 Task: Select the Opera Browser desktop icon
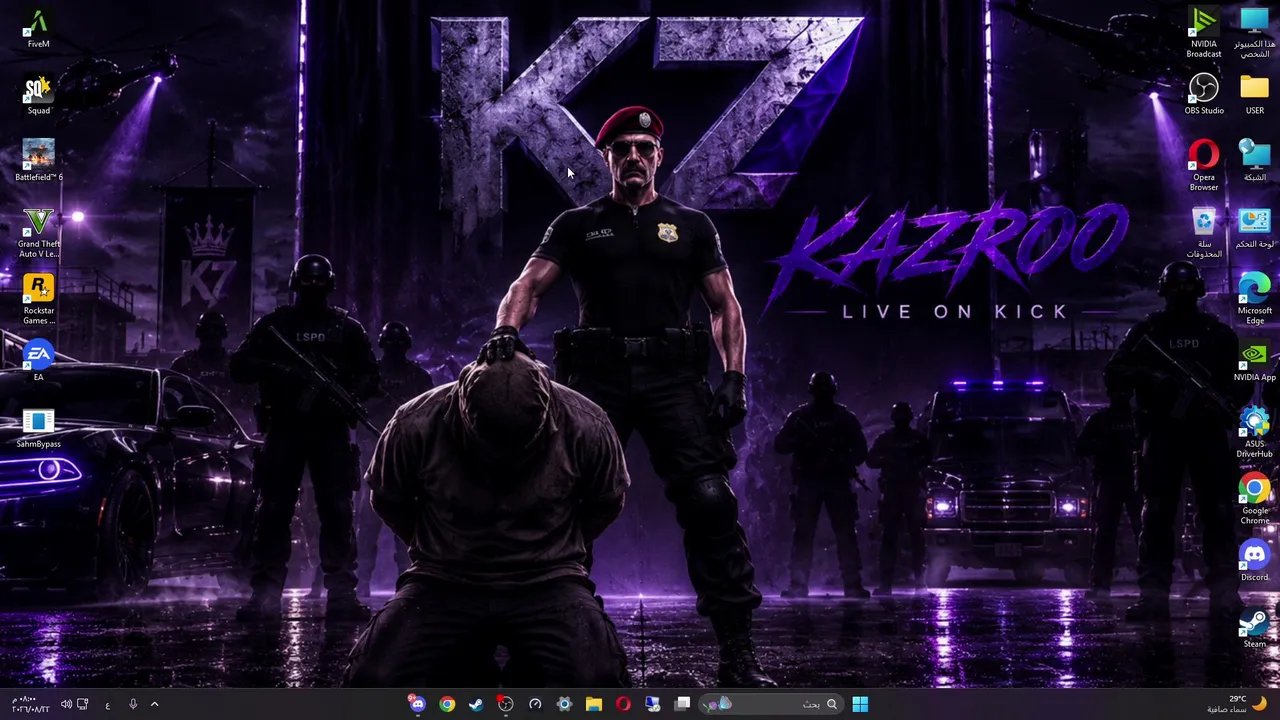tap(1204, 166)
